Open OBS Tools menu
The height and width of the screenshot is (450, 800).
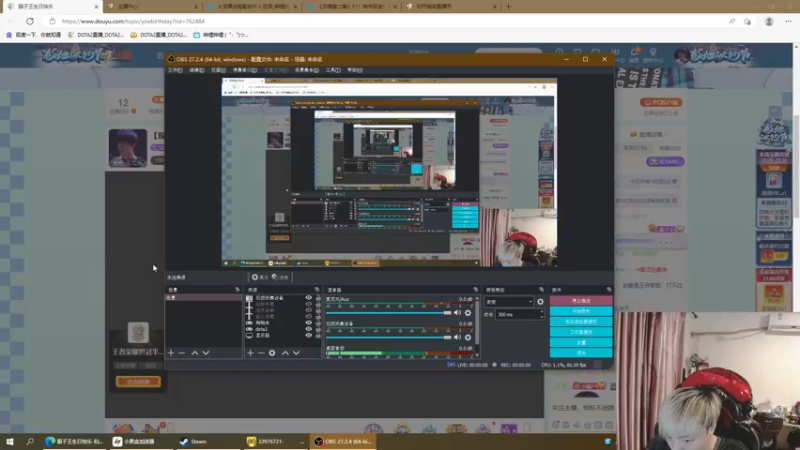pyautogui.click(x=333, y=70)
